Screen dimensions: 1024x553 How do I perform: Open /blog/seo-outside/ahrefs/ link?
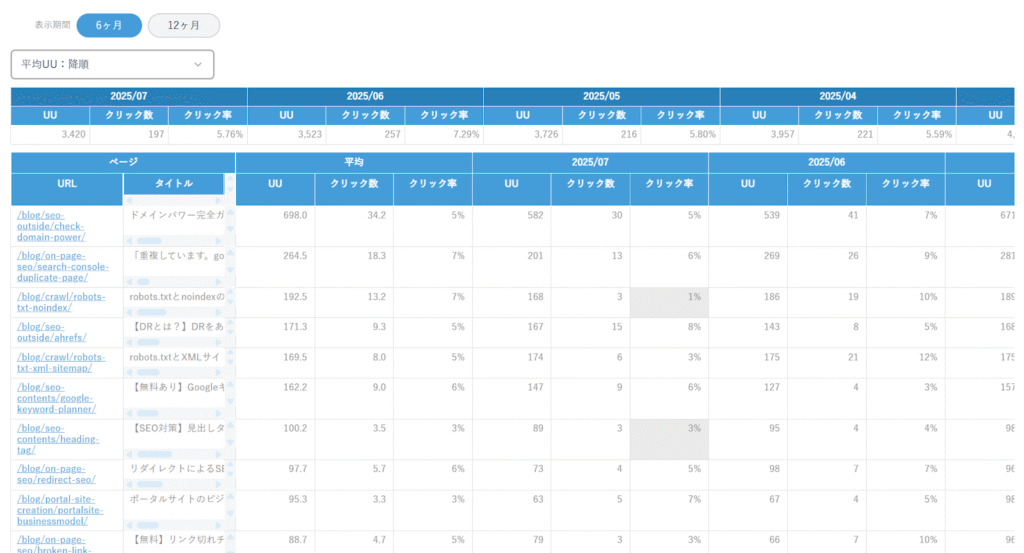(x=52, y=332)
